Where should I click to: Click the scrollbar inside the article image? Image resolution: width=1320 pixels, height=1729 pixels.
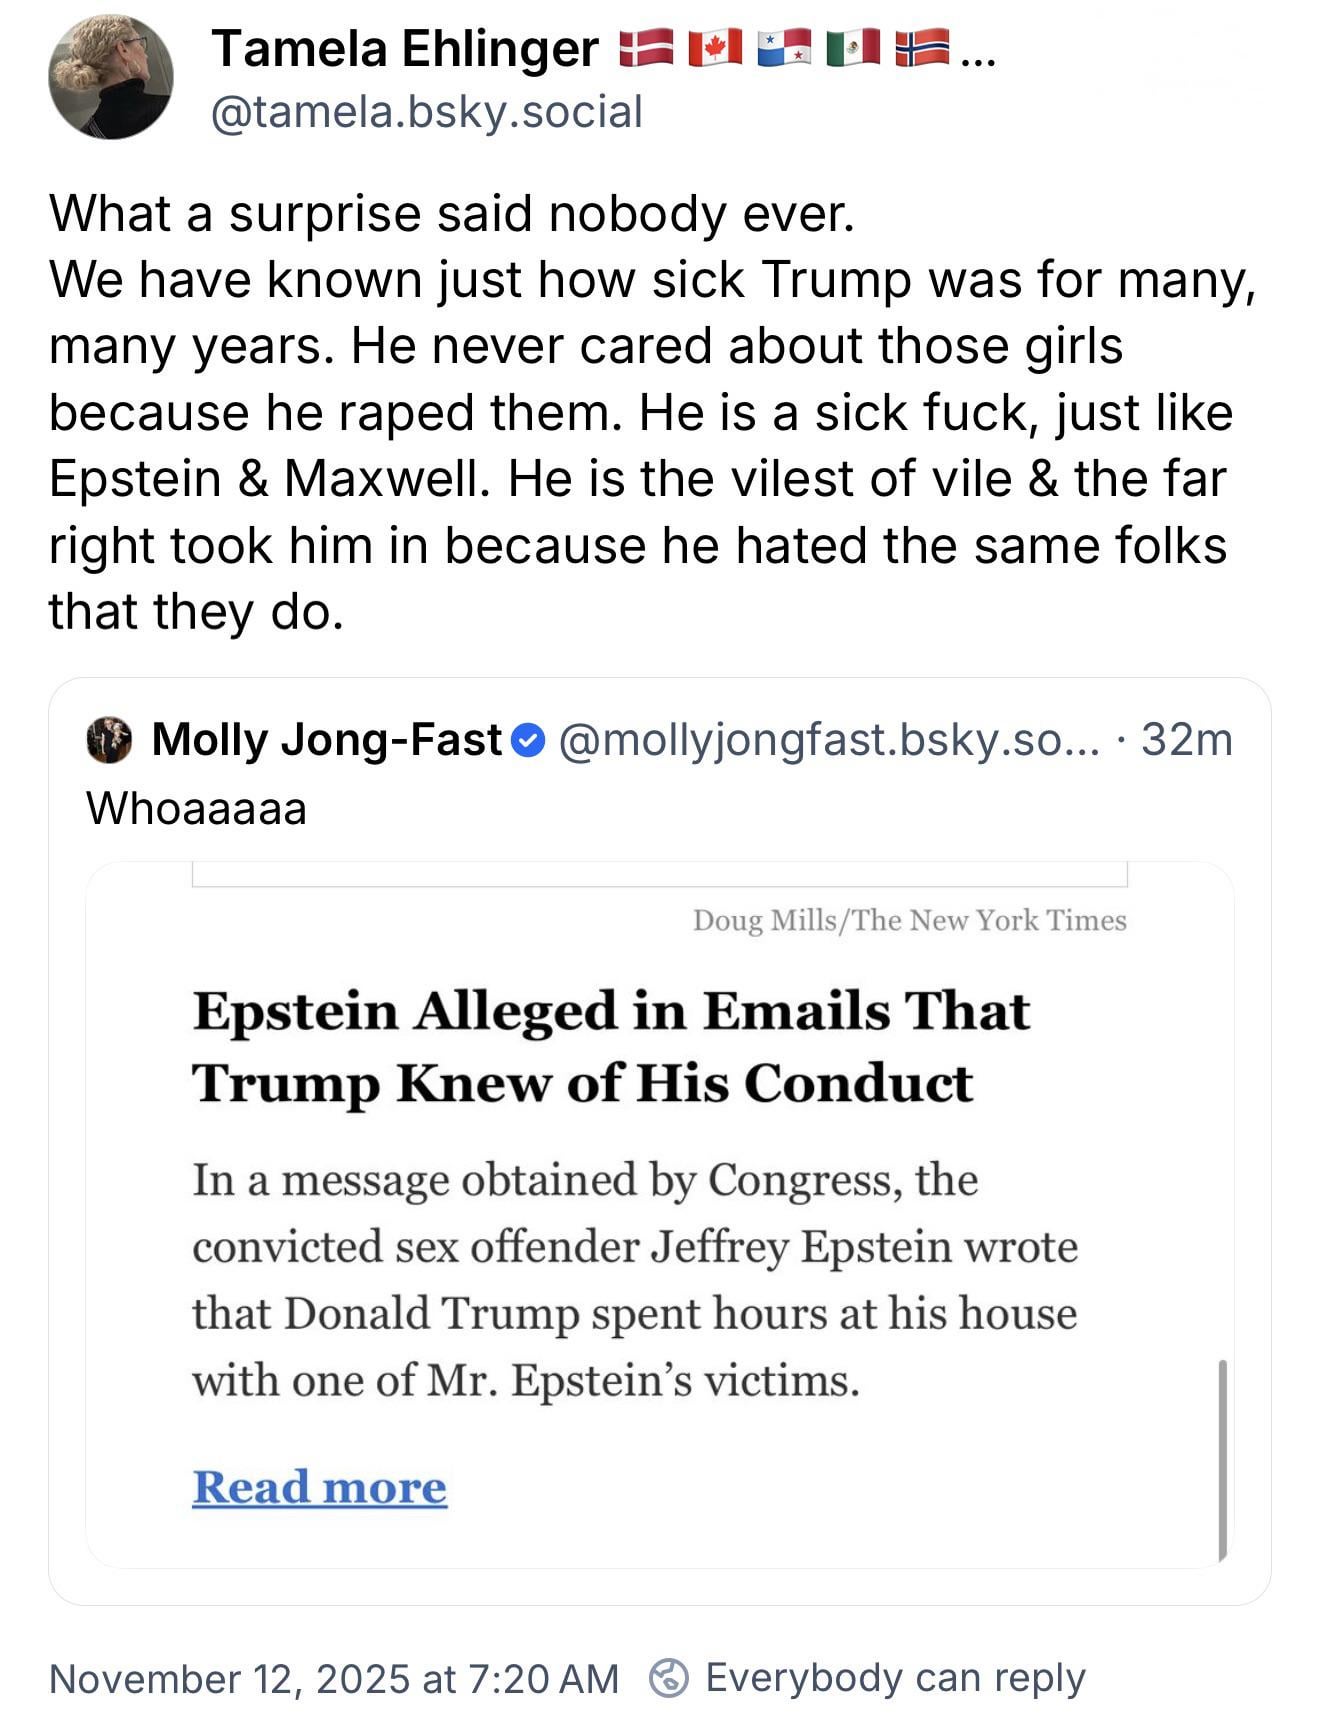click(1222, 1458)
